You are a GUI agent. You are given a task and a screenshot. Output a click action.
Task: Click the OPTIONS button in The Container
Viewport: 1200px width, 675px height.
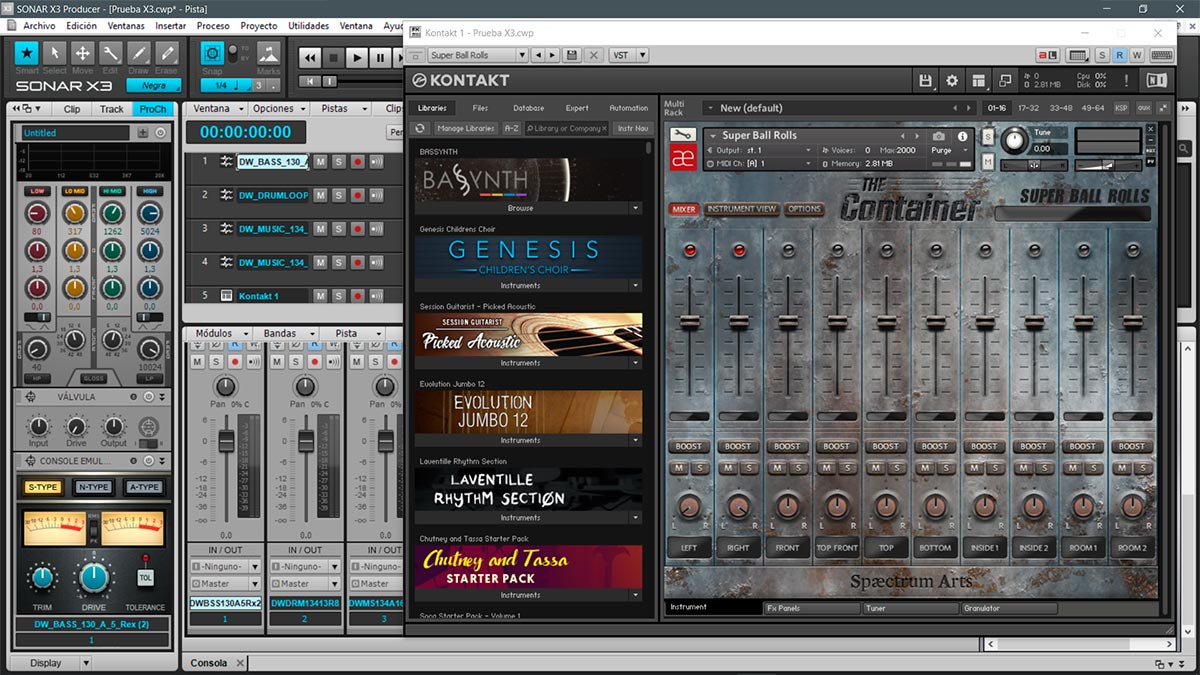[x=804, y=209]
